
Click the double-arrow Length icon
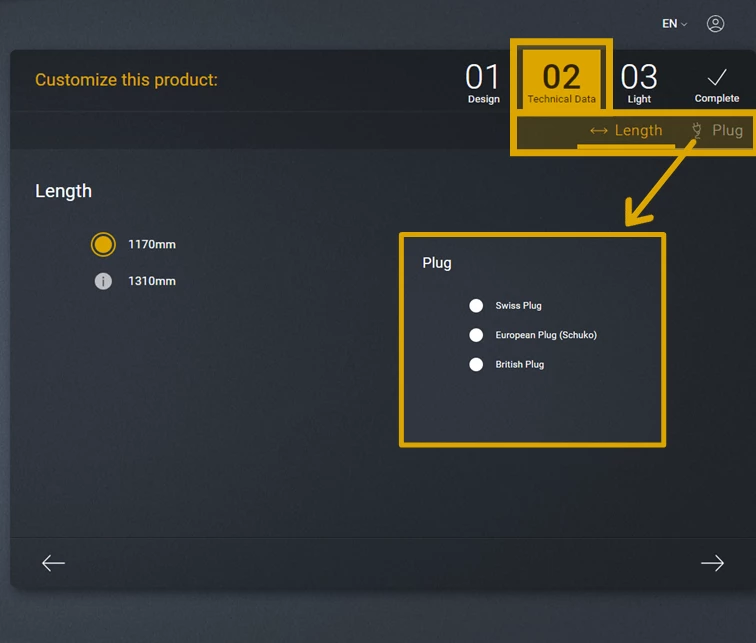pyautogui.click(x=599, y=131)
